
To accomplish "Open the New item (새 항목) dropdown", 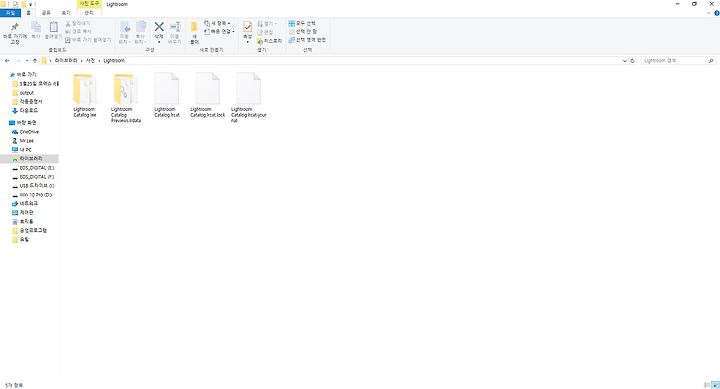I will [x=217, y=23].
